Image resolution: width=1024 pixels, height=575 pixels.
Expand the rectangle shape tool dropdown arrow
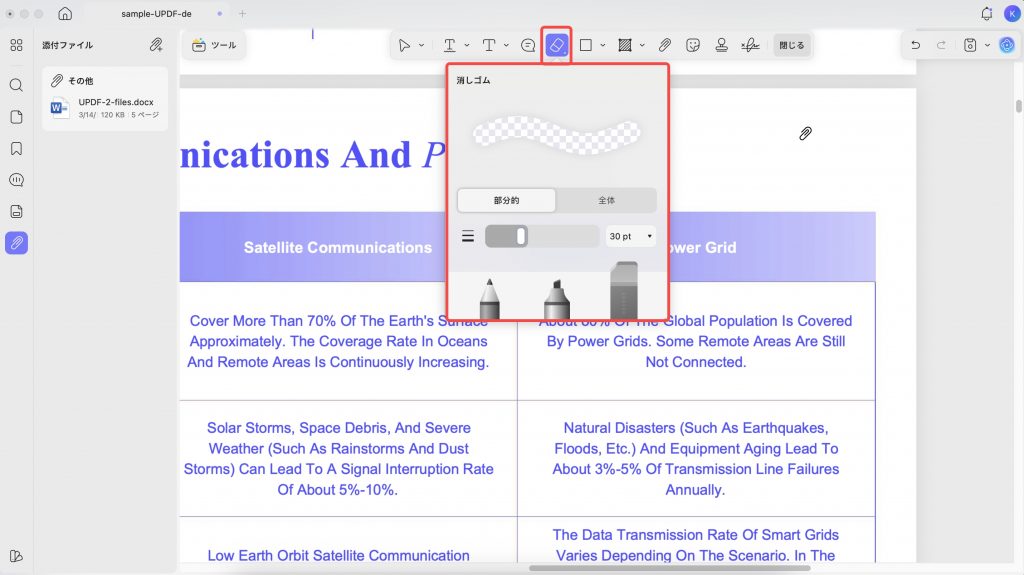pos(603,45)
